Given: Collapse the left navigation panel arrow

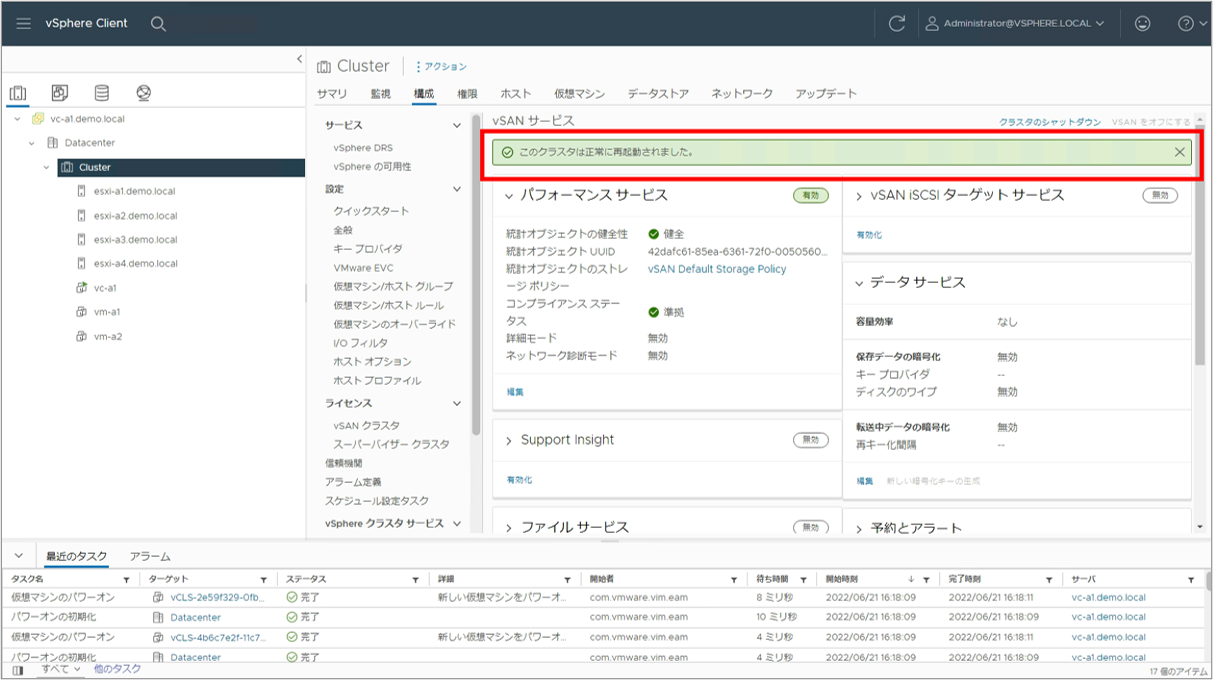Looking at the screenshot, I should pyautogui.click(x=299, y=59).
